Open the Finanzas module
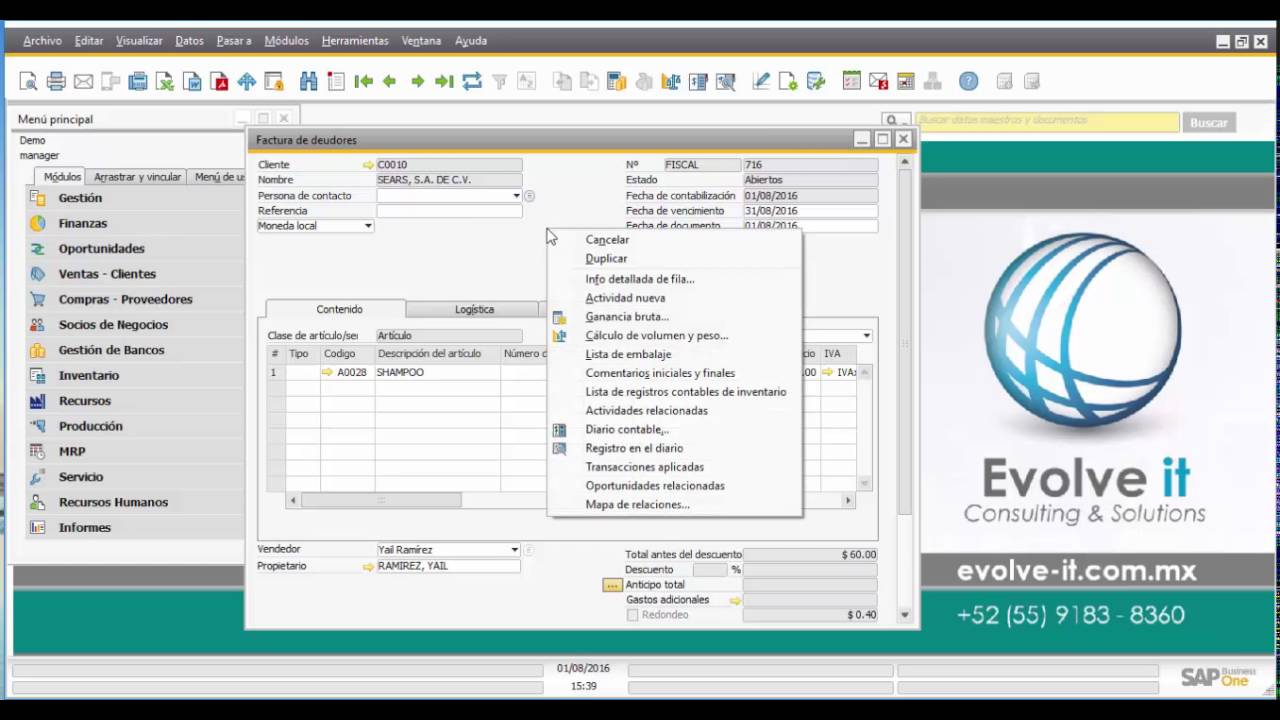1280x720 pixels. [83, 223]
